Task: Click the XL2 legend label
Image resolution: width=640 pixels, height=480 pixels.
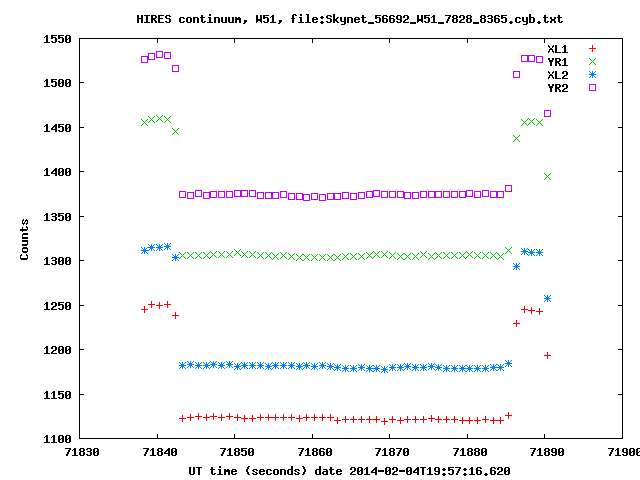Action: pos(558,75)
